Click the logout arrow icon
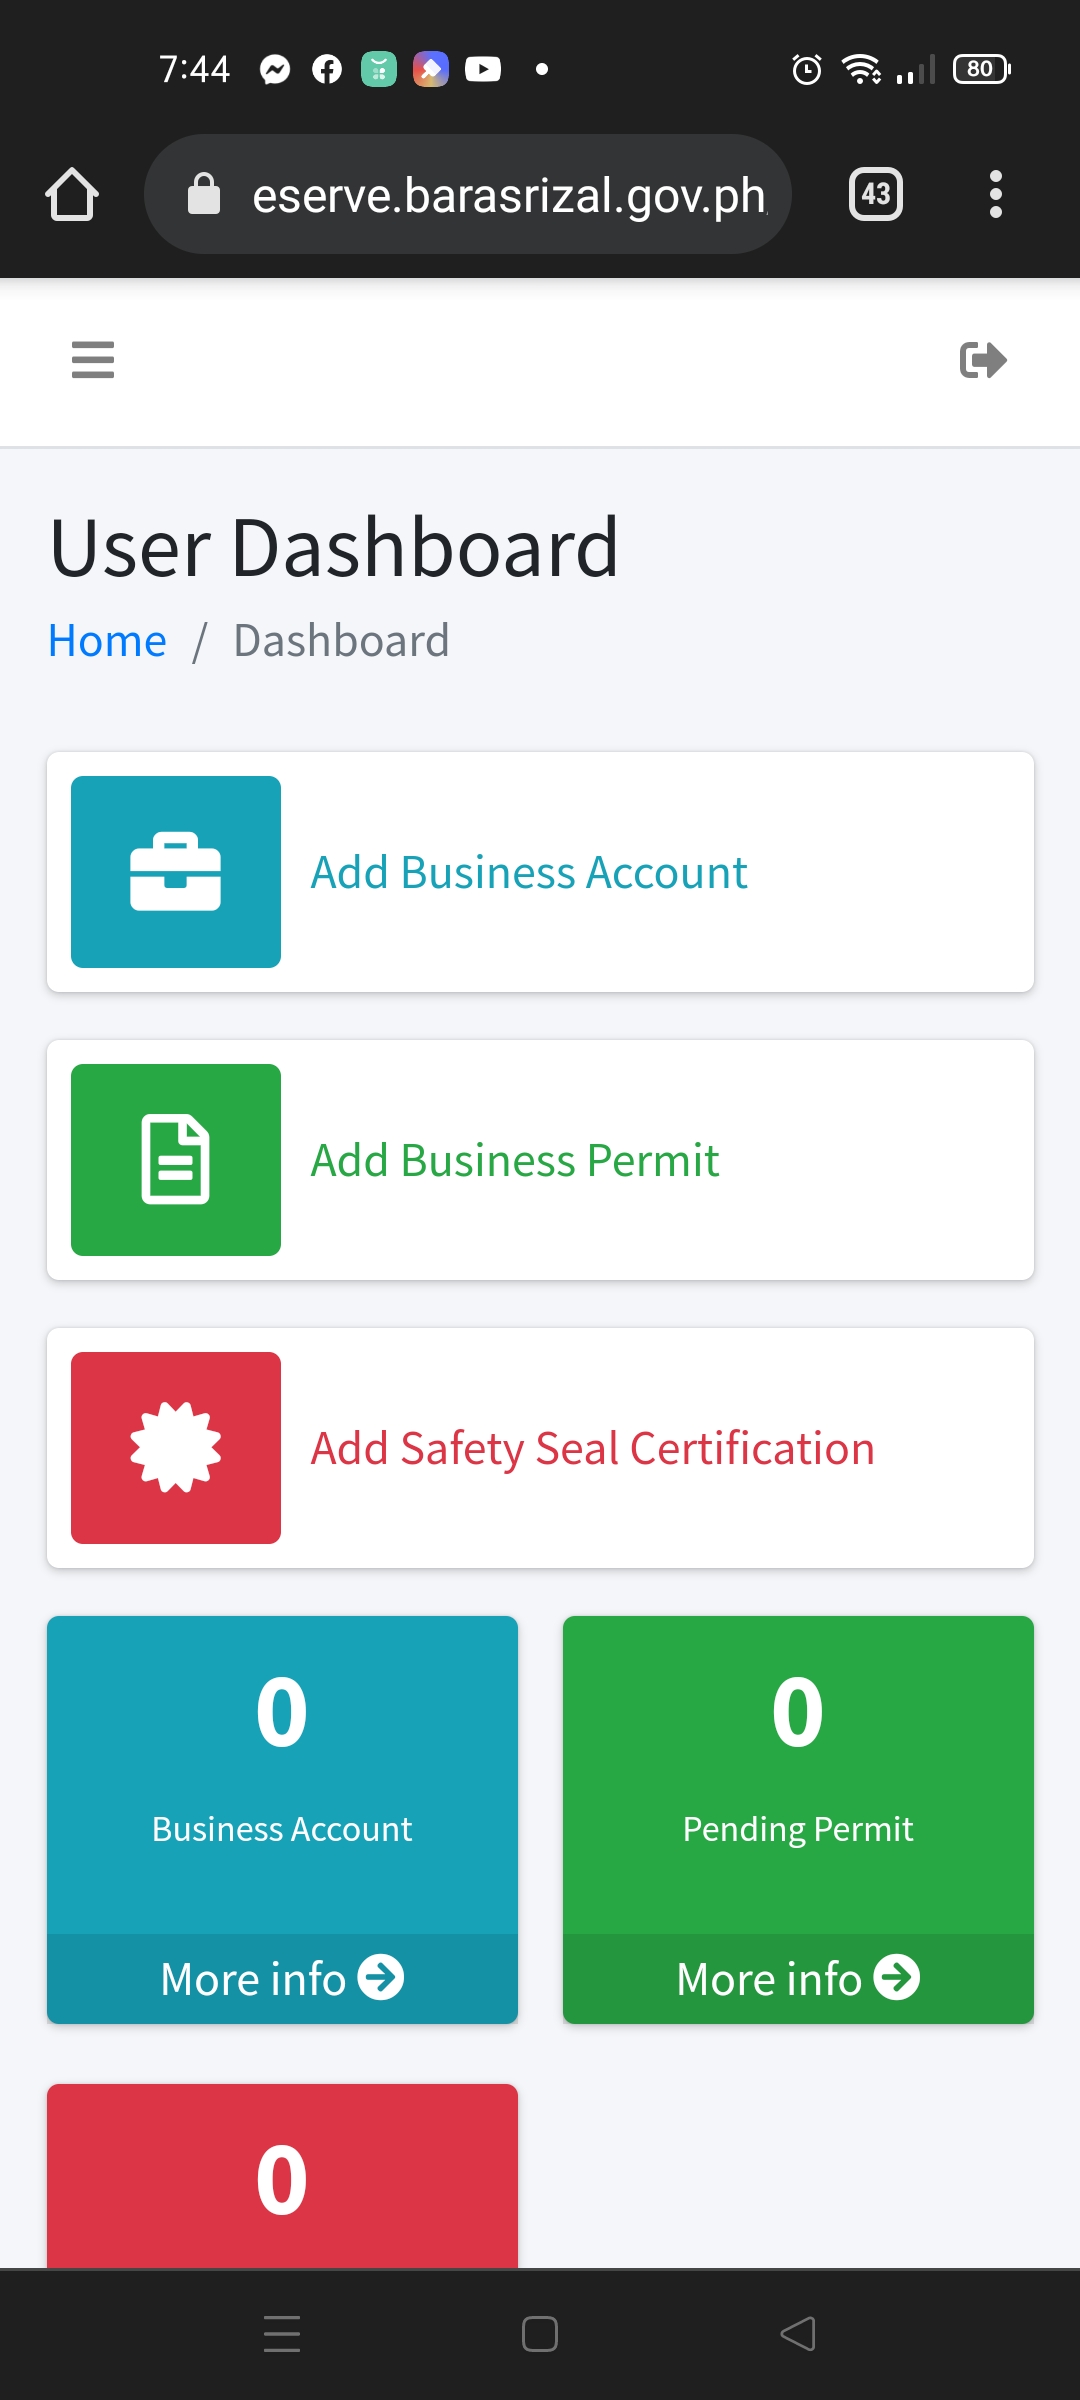 982,360
